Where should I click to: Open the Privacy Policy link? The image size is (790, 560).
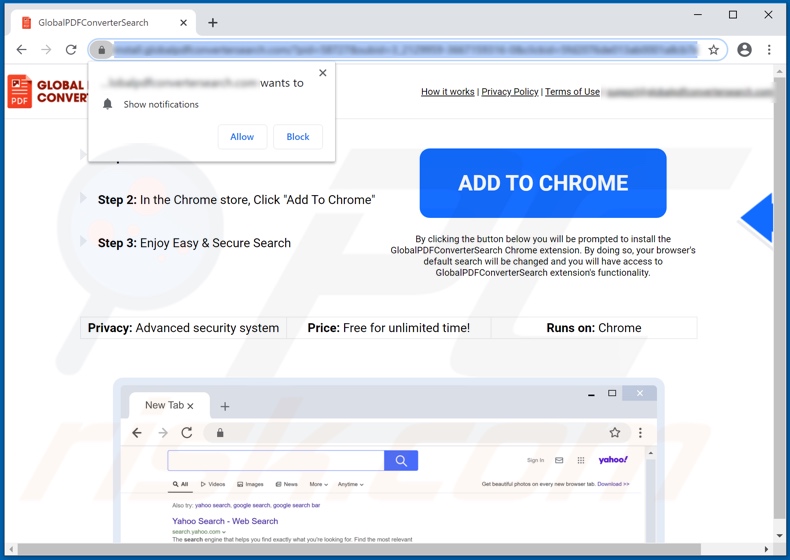point(510,92)
